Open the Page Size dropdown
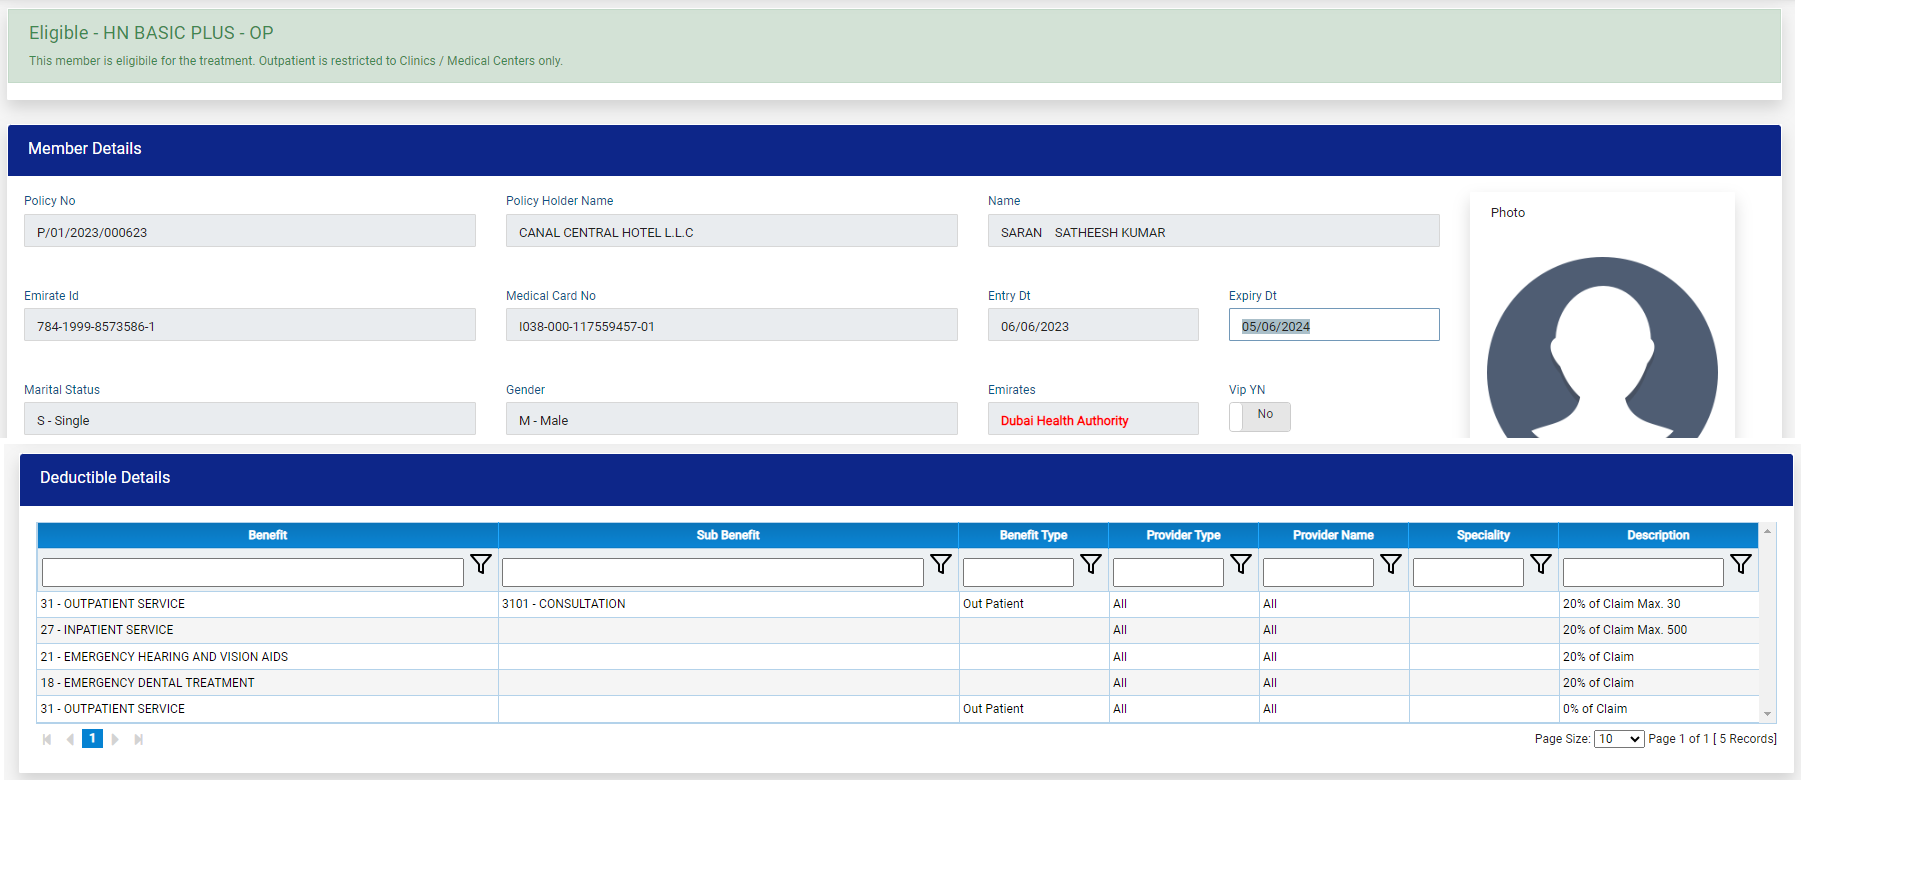The image size is (1909, 881). pyautogui.click(x=1618, y=739)
